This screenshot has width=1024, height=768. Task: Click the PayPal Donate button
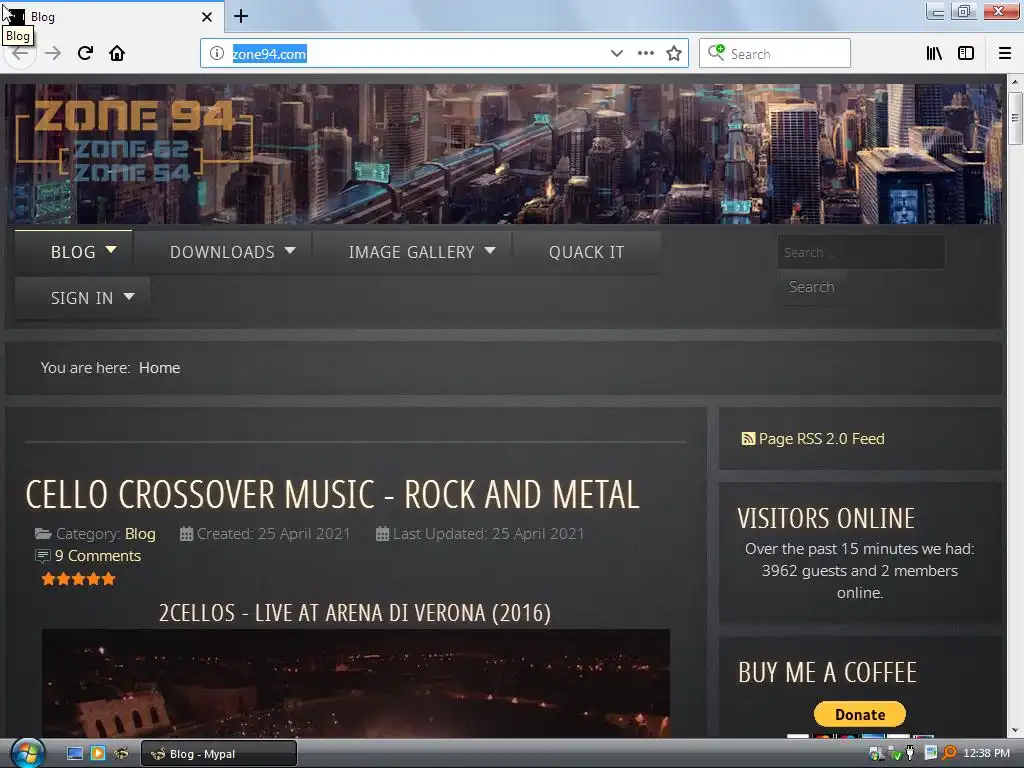pyautogui.click(x=859, y=714)
